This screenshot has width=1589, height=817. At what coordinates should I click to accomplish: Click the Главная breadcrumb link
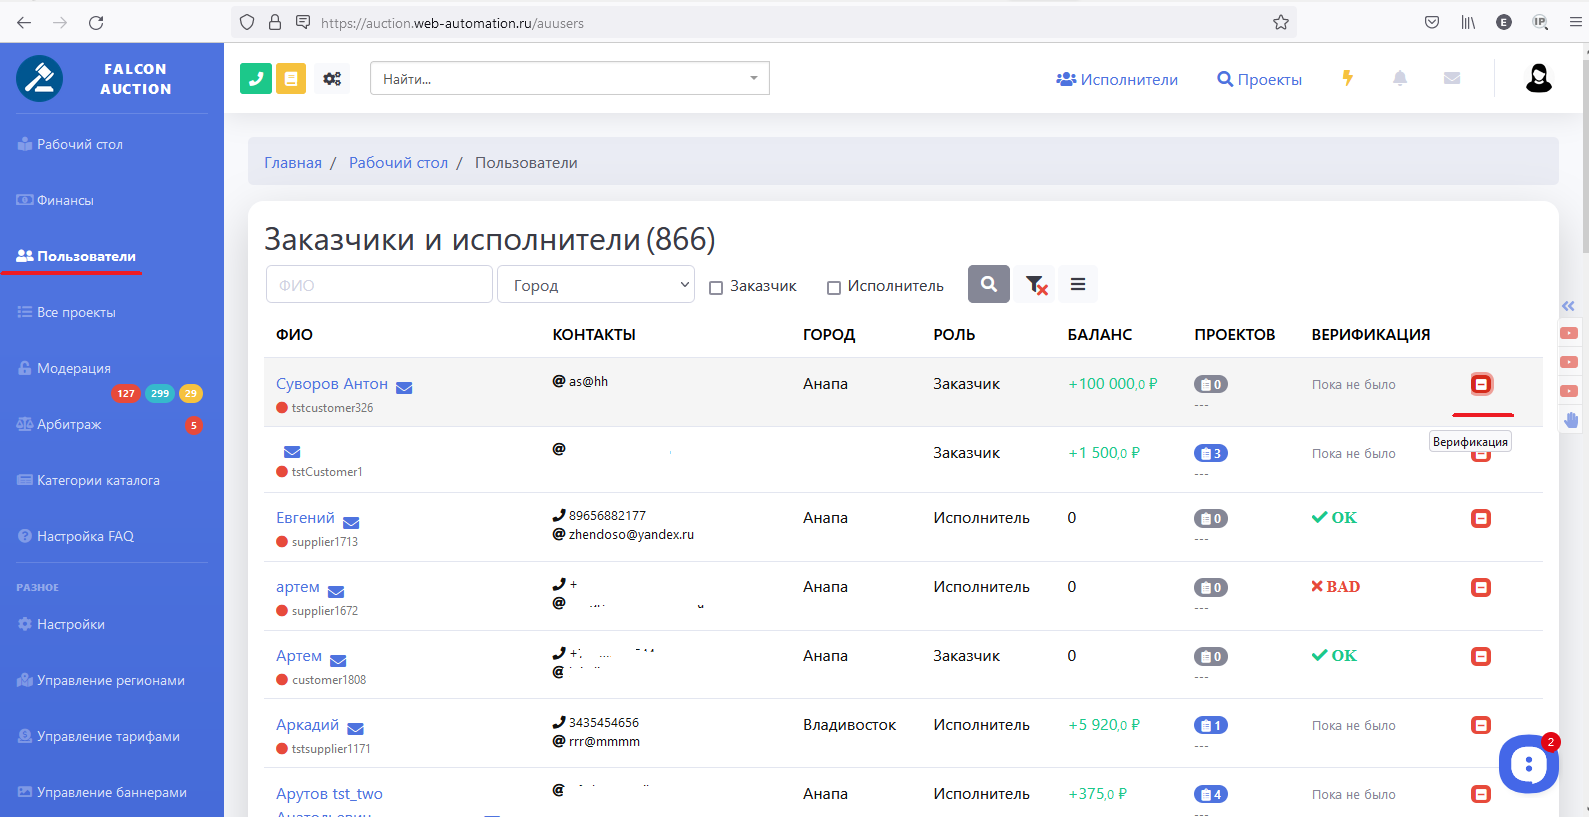[293, 162]
